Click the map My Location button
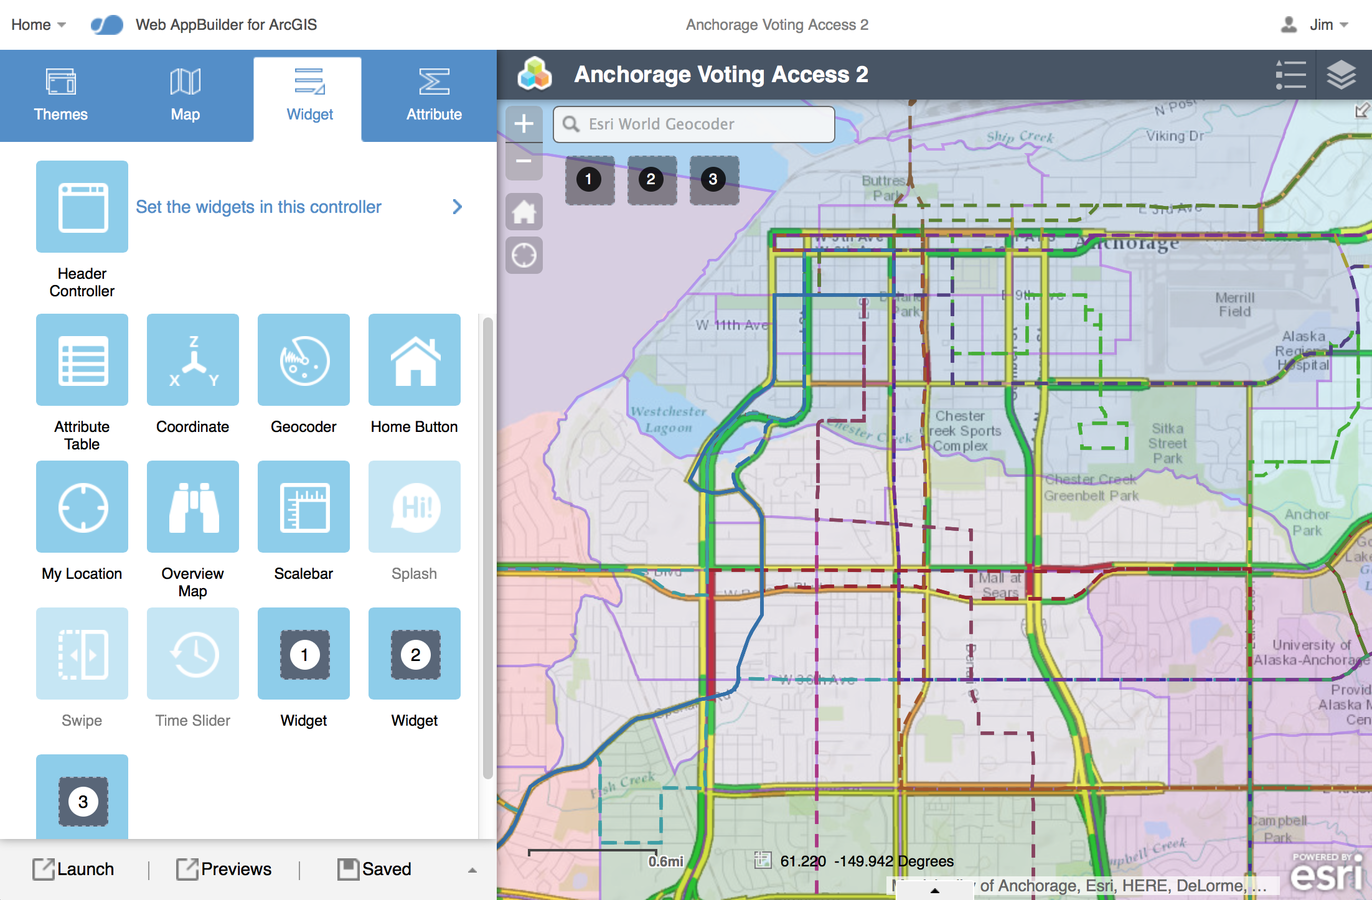This screenshot has width=1372, height=900. (524, 256)
